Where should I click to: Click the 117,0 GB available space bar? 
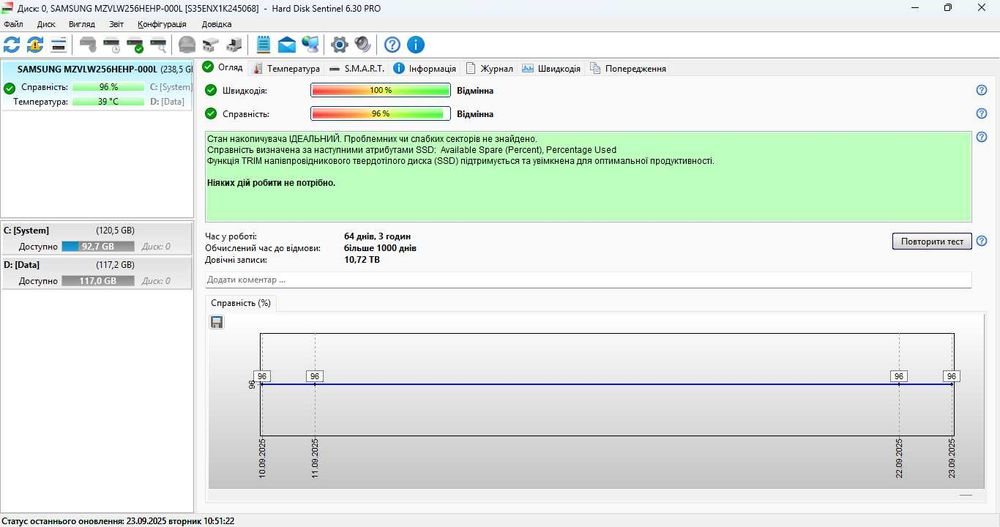tap(98, 281)
